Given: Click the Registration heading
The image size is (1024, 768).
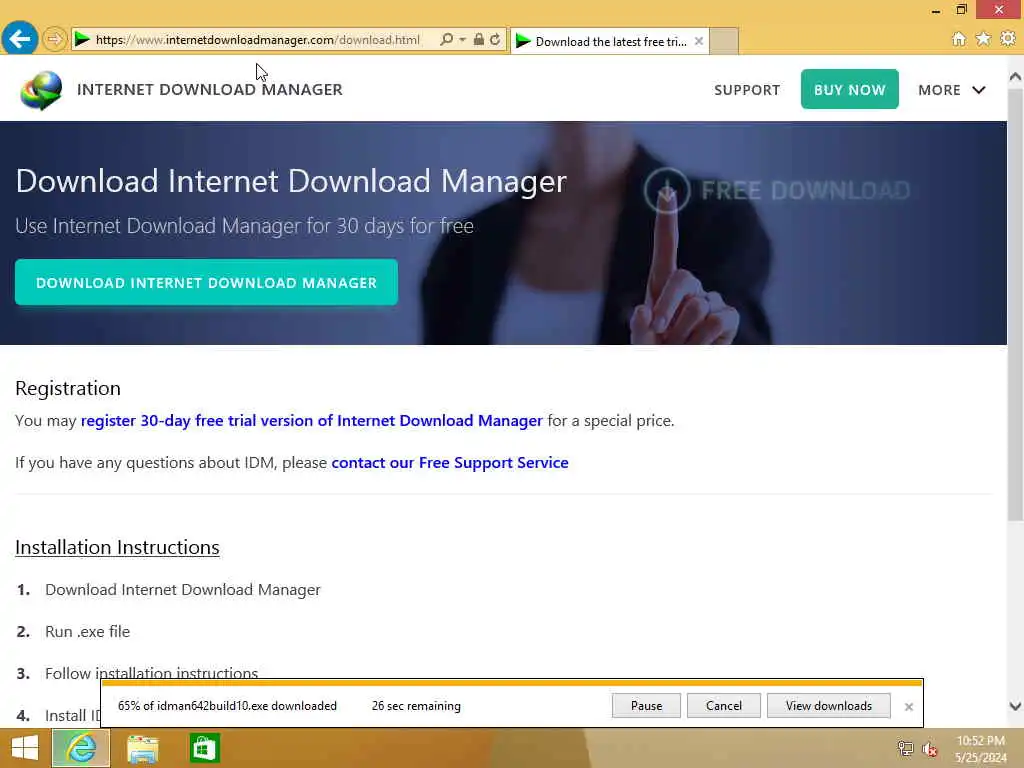Looking at the screenshot, I should (x=68, y=389).
